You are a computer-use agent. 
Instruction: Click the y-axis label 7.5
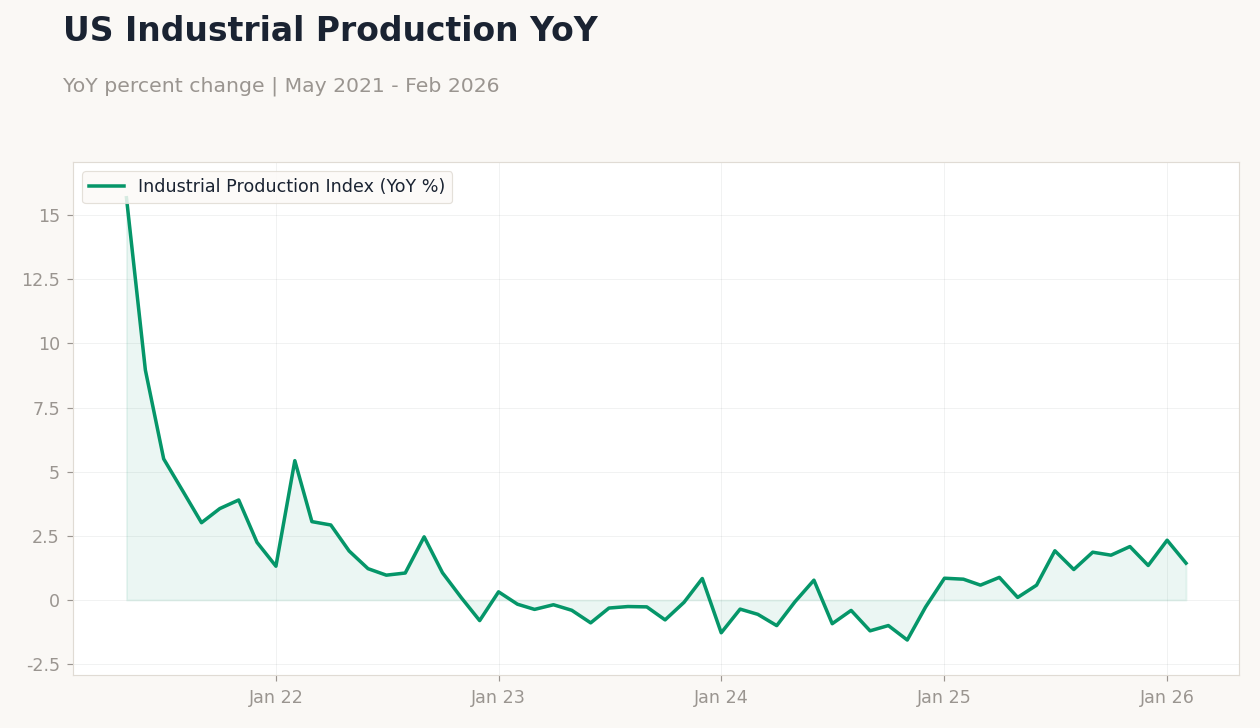click(46, 408)
